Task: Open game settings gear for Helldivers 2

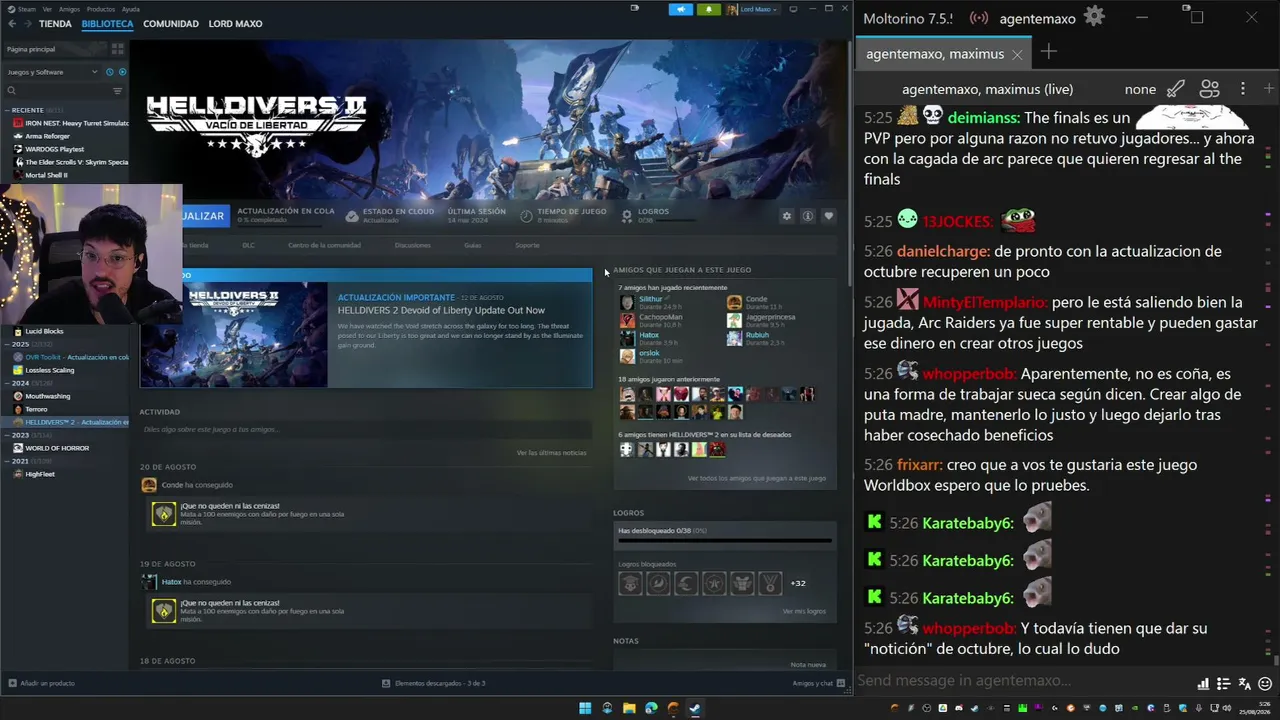Action: (787, 216)
